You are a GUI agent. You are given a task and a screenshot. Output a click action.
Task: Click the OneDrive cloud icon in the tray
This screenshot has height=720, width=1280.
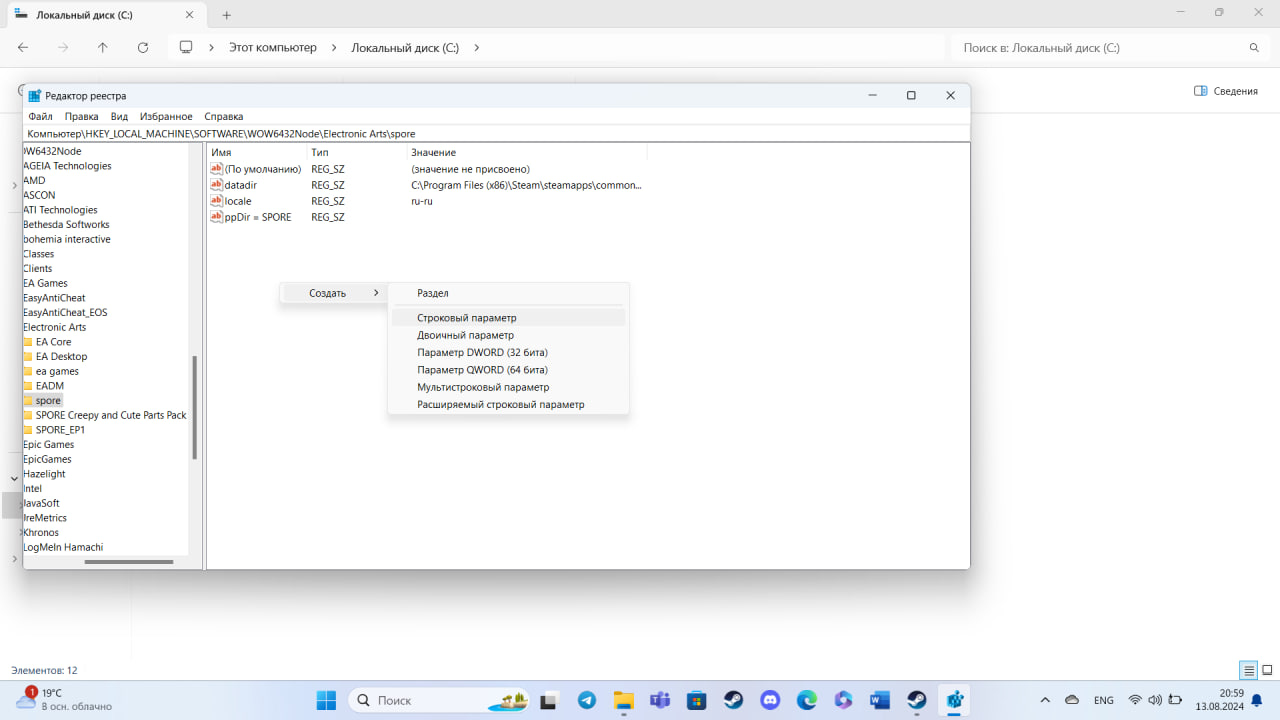(x=1072, y=700)
